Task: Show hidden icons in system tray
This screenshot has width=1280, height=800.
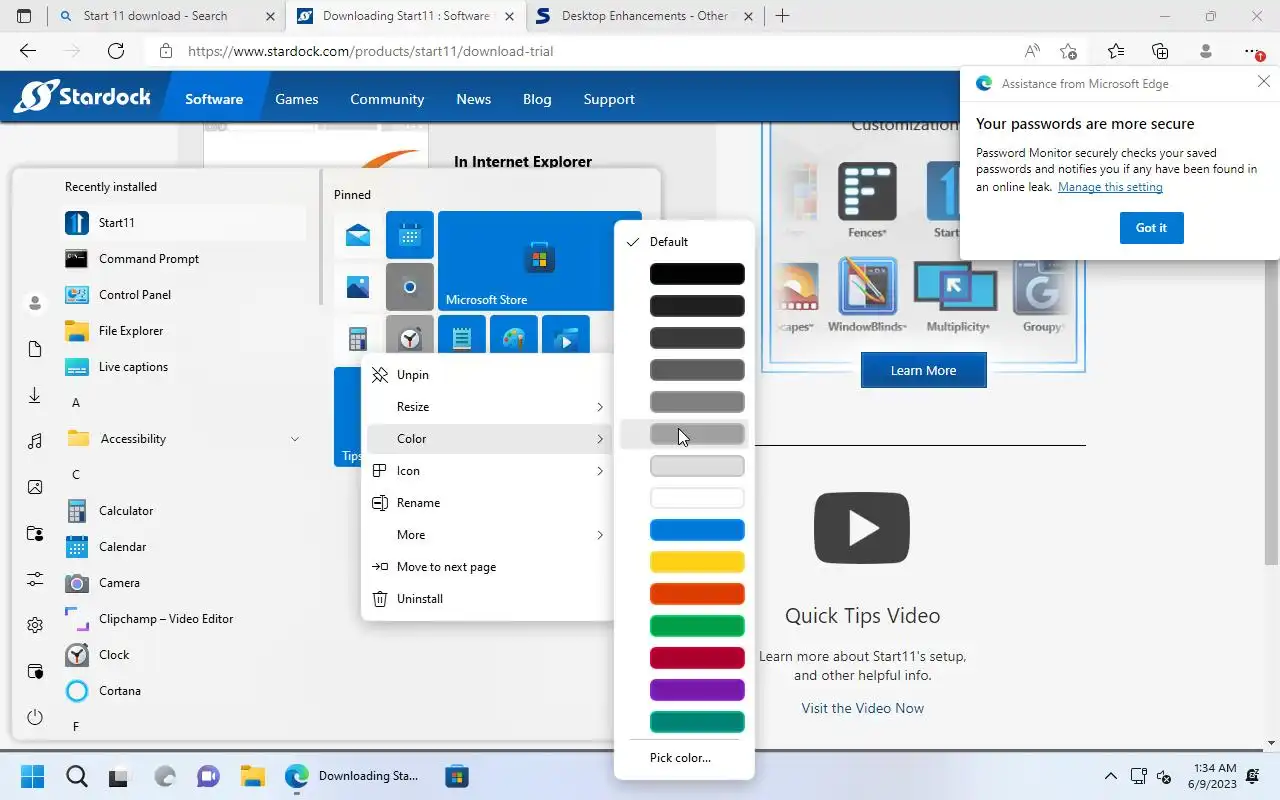Action: coord(1110,775)
